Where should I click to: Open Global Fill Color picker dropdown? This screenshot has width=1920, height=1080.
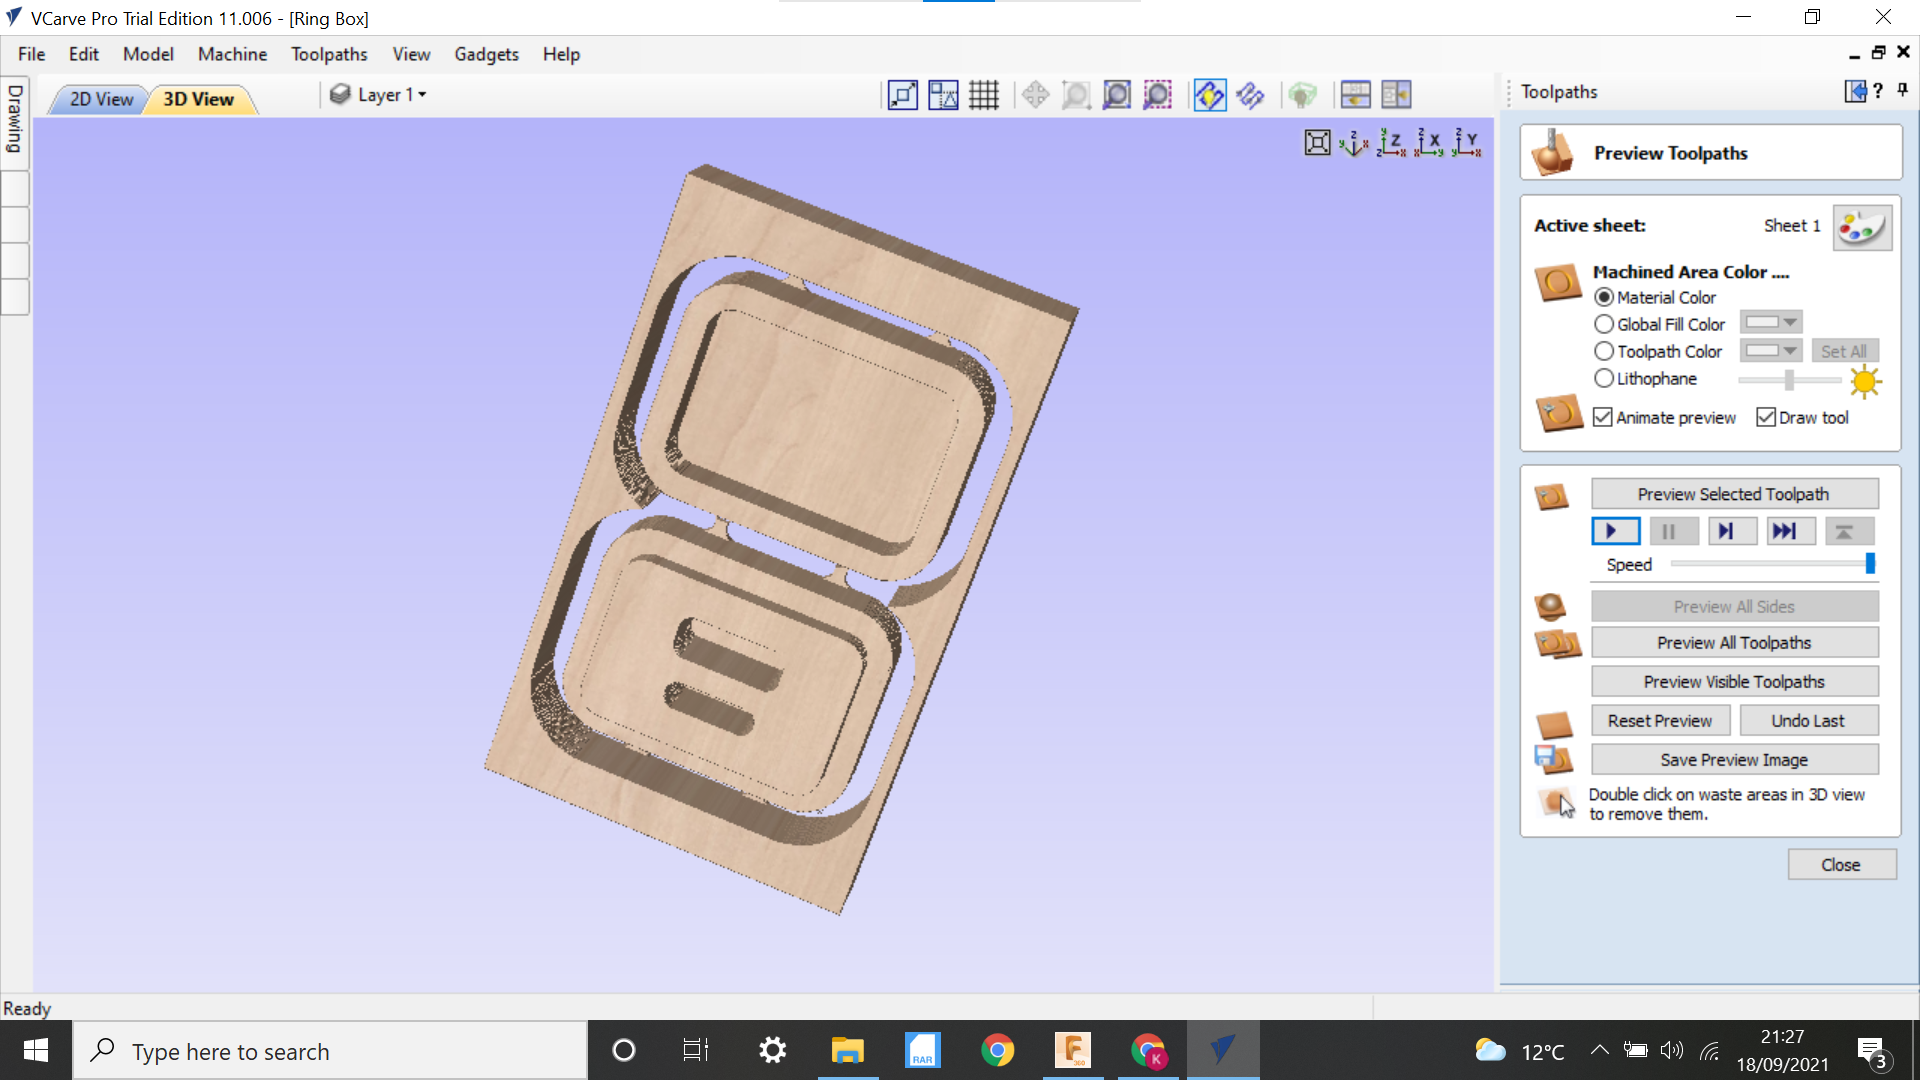1771,322
